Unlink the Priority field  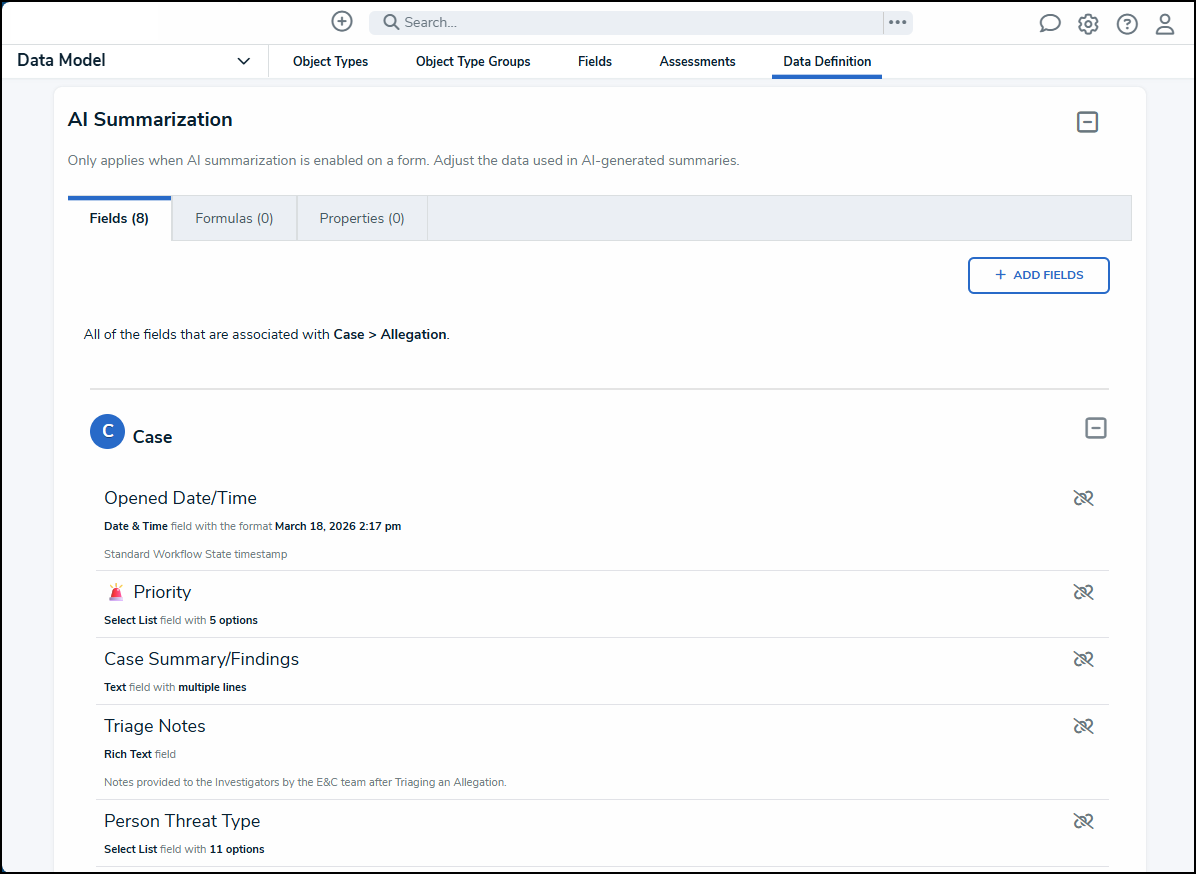[1083, 592]
